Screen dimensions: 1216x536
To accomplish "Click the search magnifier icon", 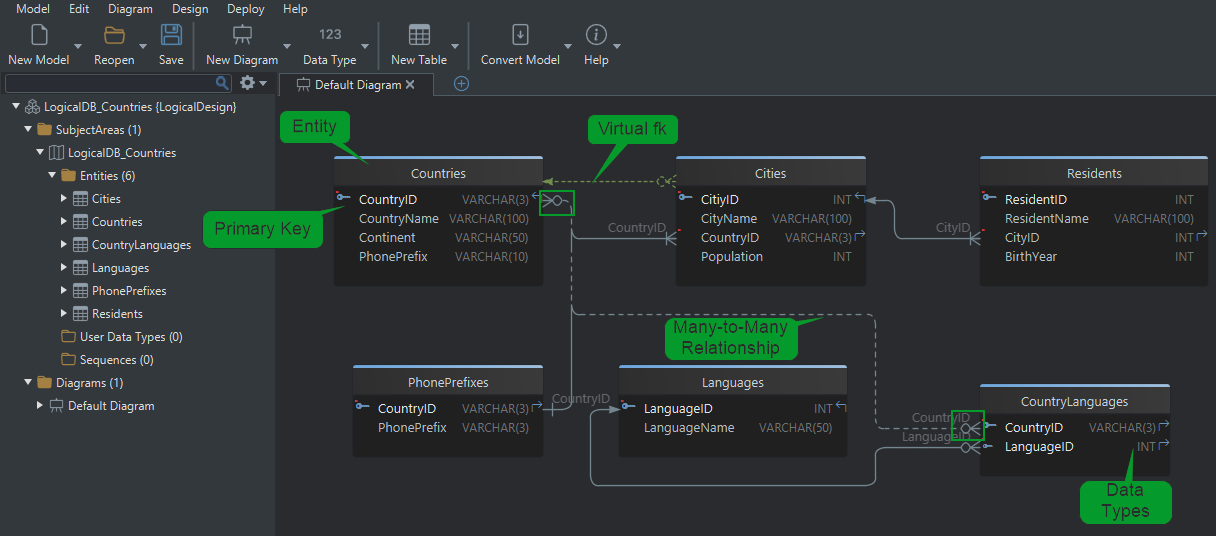I will tap(223, 83).
